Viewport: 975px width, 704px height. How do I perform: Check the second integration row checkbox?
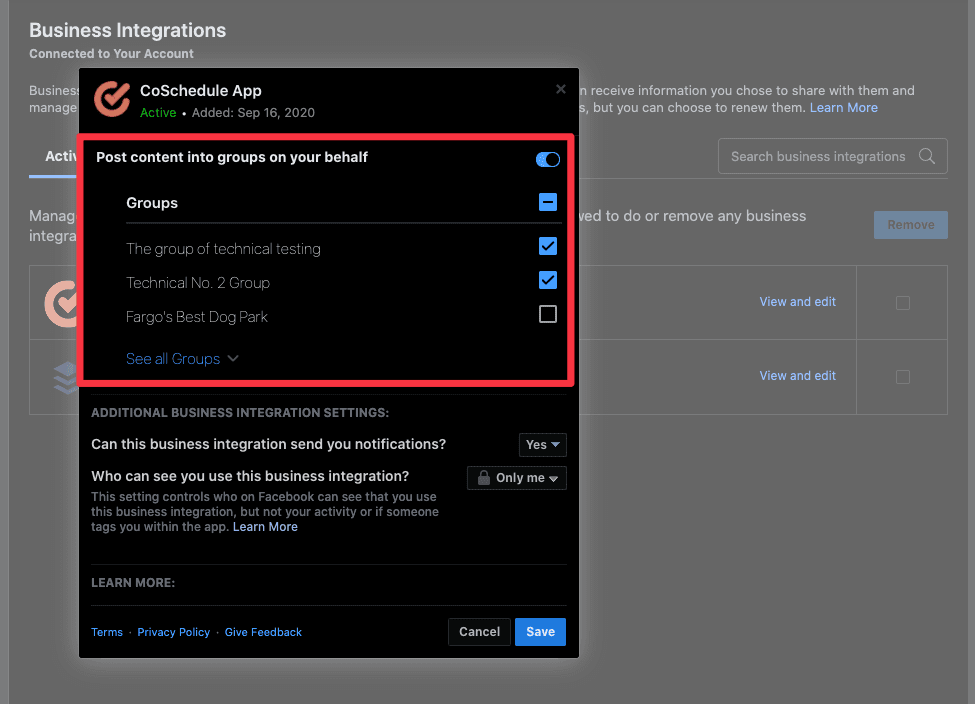tap(902, 377)
